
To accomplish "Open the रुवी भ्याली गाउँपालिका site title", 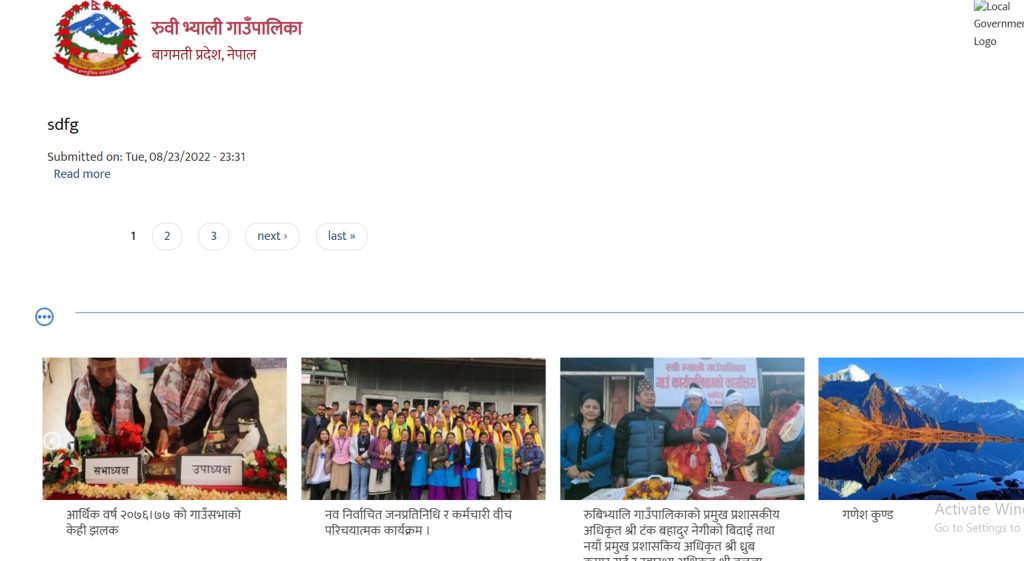I will pyautogui.click(x=227, y=27).
